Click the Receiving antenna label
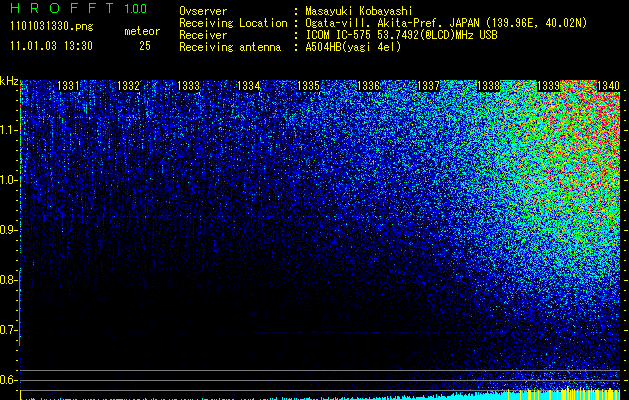Viewport: 629px width, 400px height. (230, 47)
